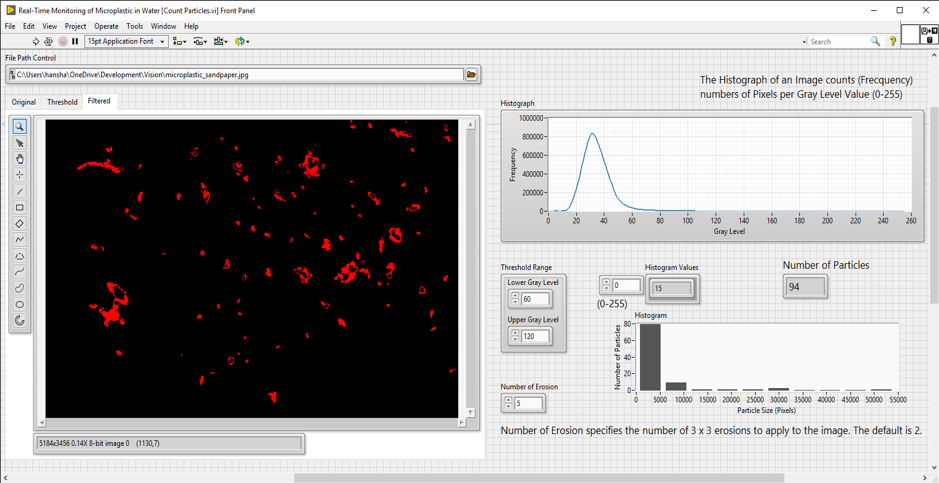This screenshot has width=939, height=483.
Task: Select the Polygon ROI tool
Action: pos(19,256)
